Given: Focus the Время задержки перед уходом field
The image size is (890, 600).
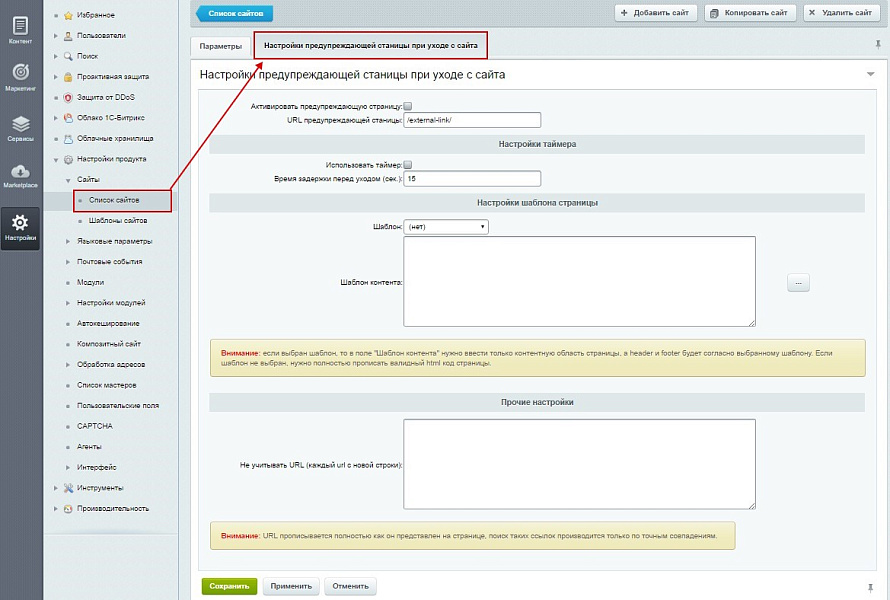Looking at the screenshot, I should 472,178.
